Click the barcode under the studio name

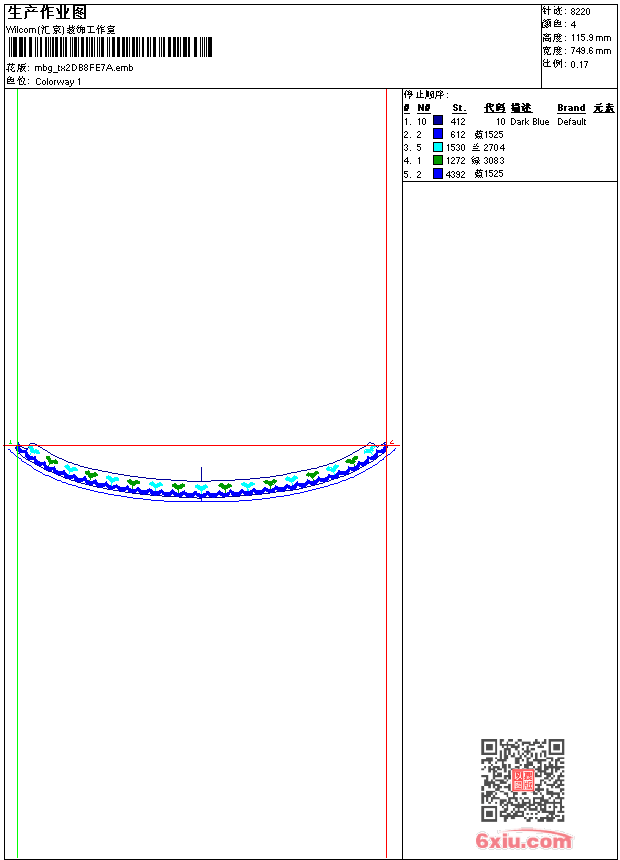click(x=110, y=47)
